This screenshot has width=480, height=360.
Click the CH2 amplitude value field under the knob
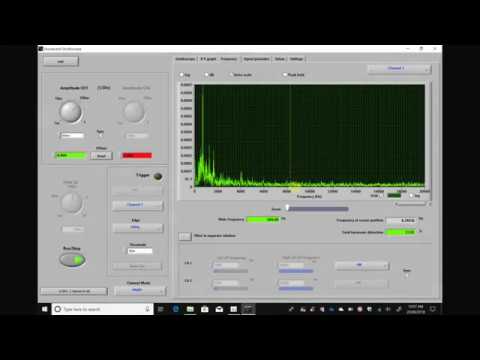point(137,136)
